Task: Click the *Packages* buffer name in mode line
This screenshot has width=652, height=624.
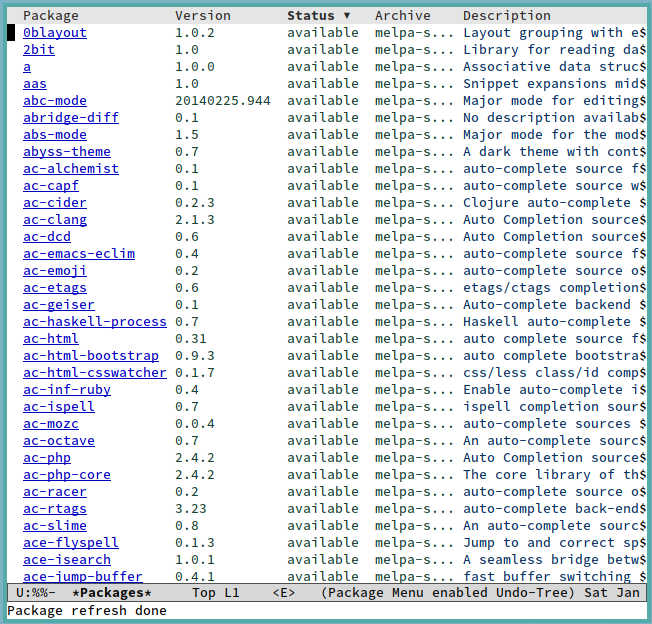Action: [x=112, y=592]
